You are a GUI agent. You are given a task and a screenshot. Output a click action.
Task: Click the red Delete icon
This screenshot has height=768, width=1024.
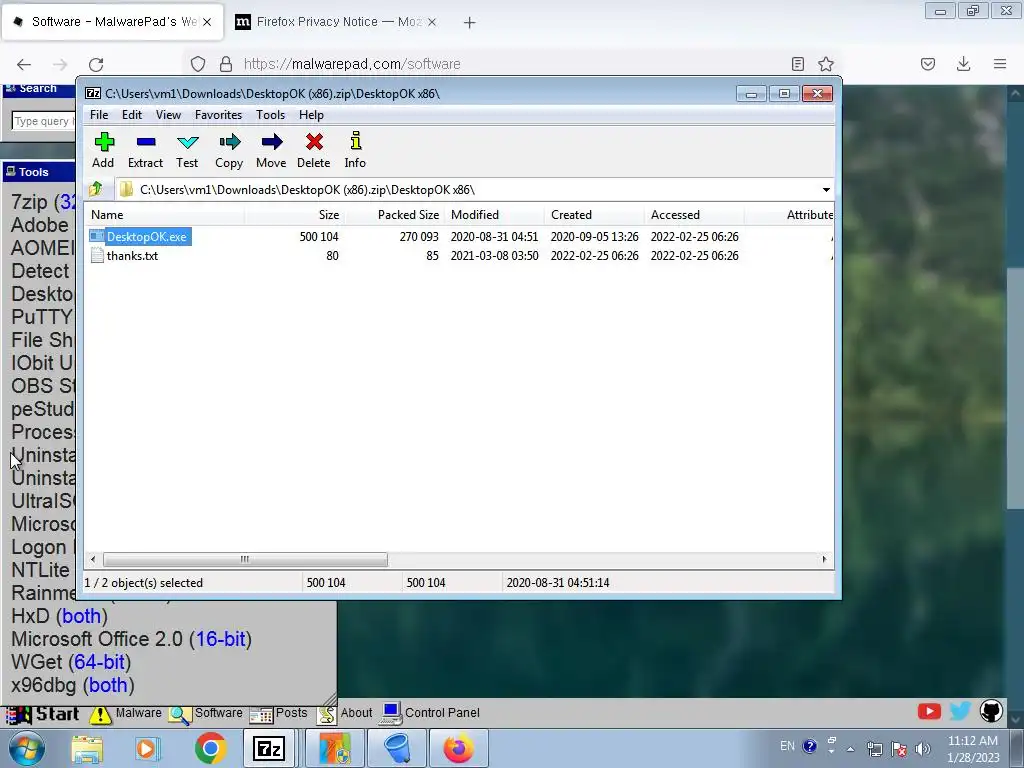pyautogui.click(x=313, y=150)
